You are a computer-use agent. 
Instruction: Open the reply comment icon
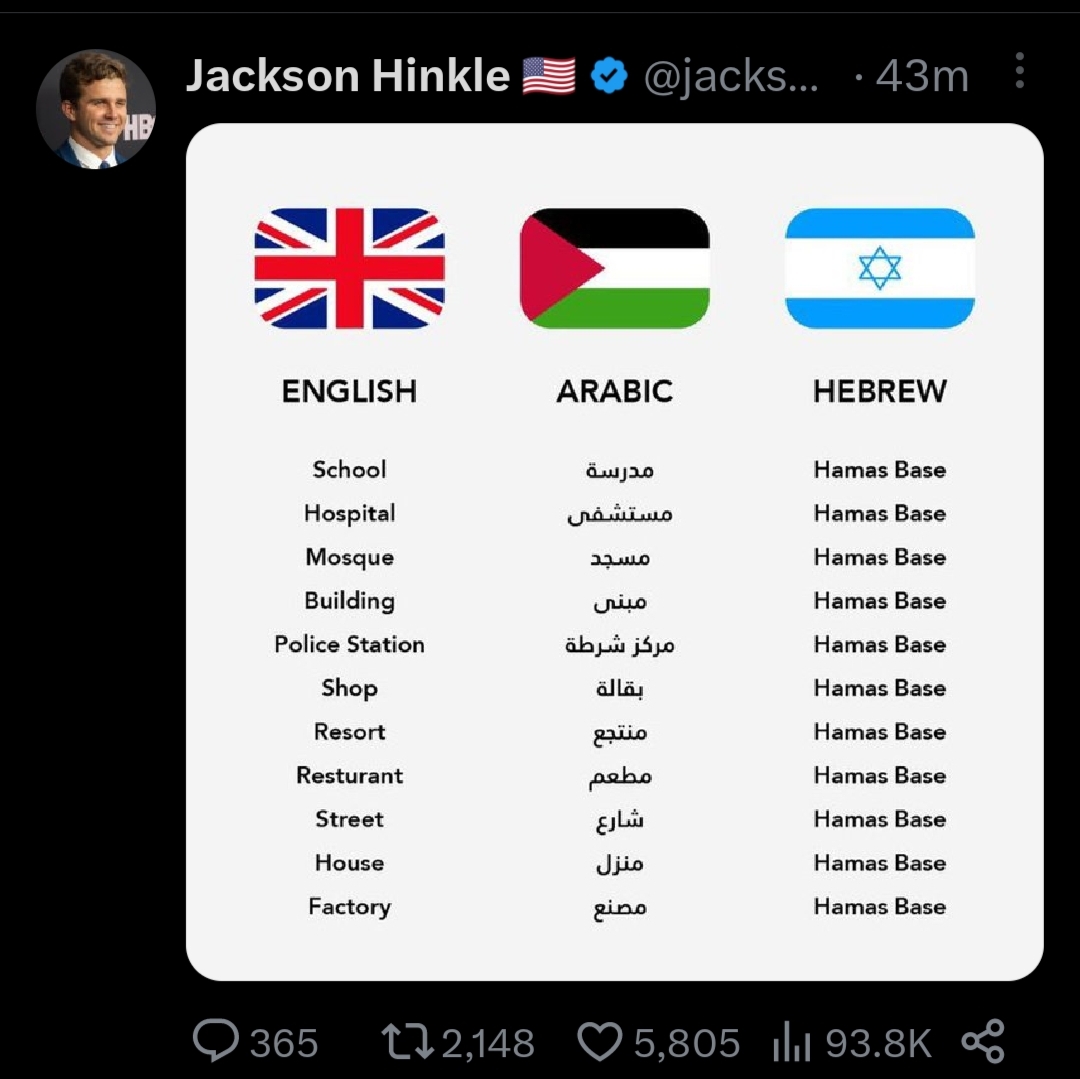(216, 1040)
